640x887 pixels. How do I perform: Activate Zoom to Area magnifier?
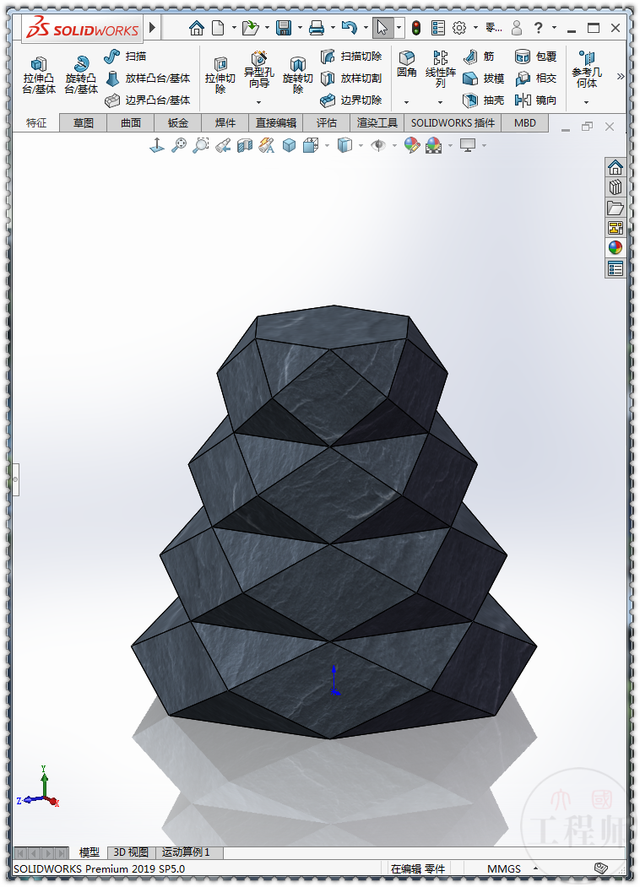tap(201, 145)
